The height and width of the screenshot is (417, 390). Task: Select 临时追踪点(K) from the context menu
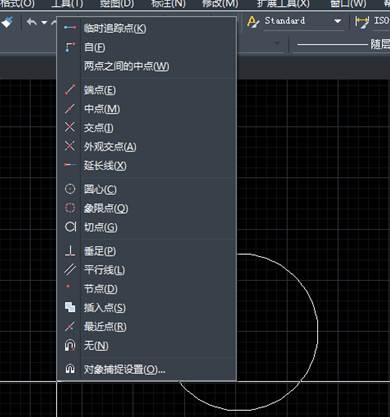click(147, 28)
